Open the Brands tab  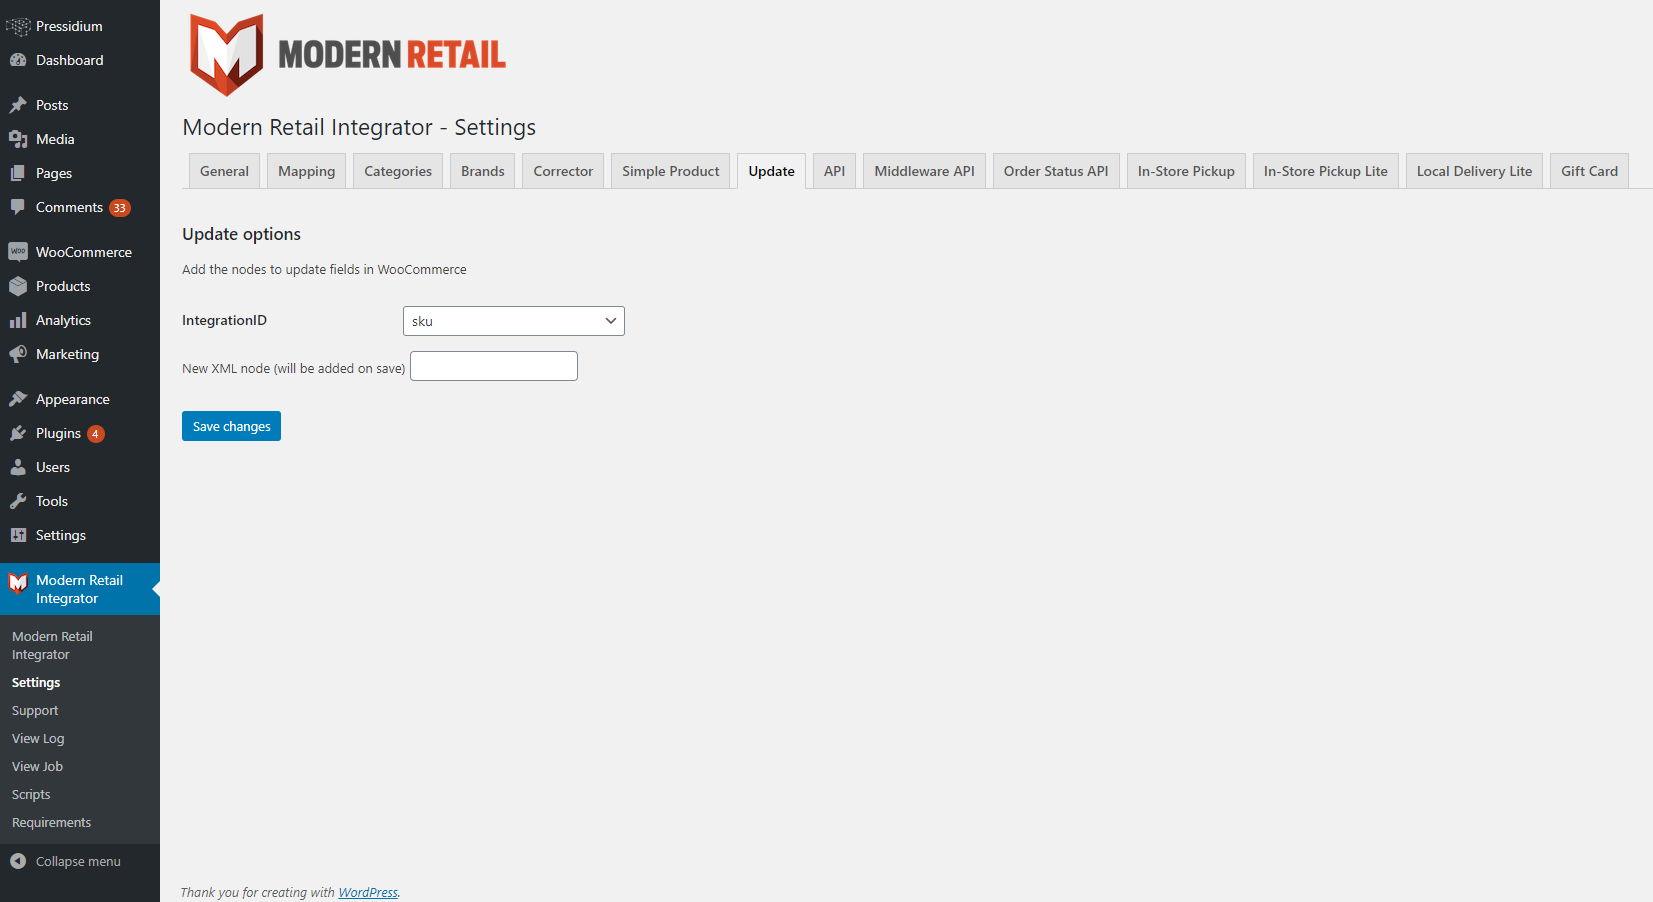pos(483,171)
